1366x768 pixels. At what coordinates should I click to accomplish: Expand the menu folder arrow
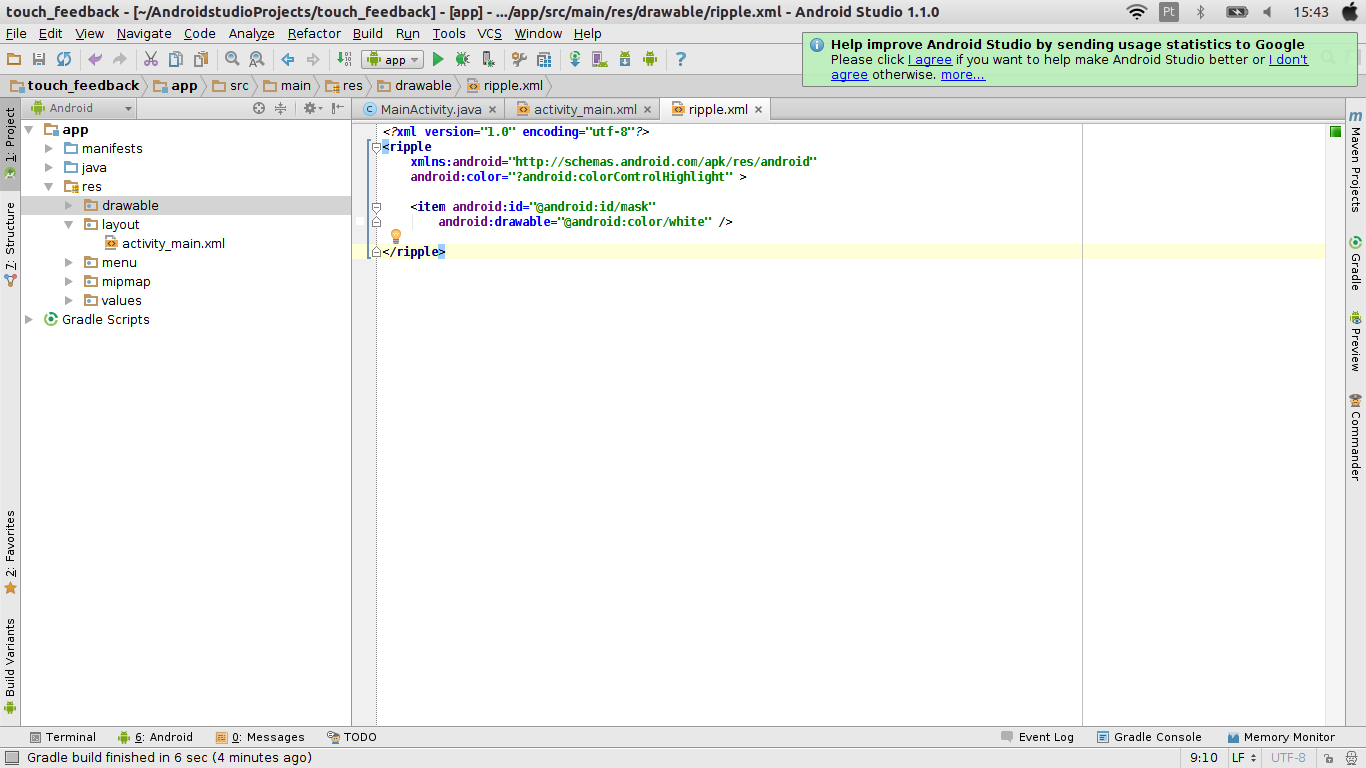point(69,262)
